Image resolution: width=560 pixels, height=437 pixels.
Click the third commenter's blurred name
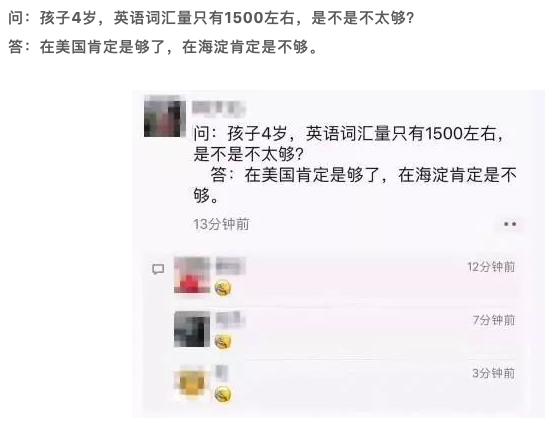pyautogui.click(x=222, y=372)
